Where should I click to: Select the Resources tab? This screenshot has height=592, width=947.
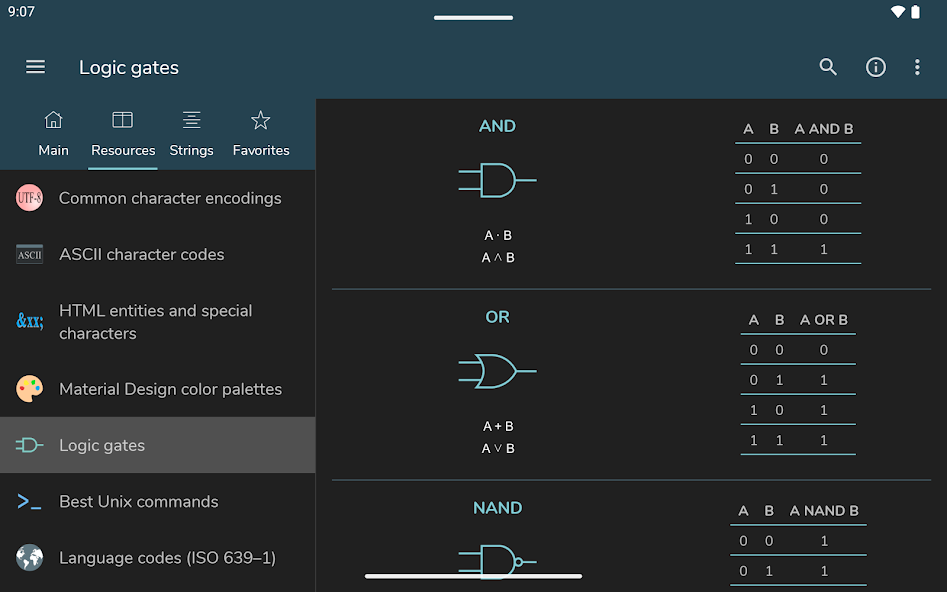123,134
